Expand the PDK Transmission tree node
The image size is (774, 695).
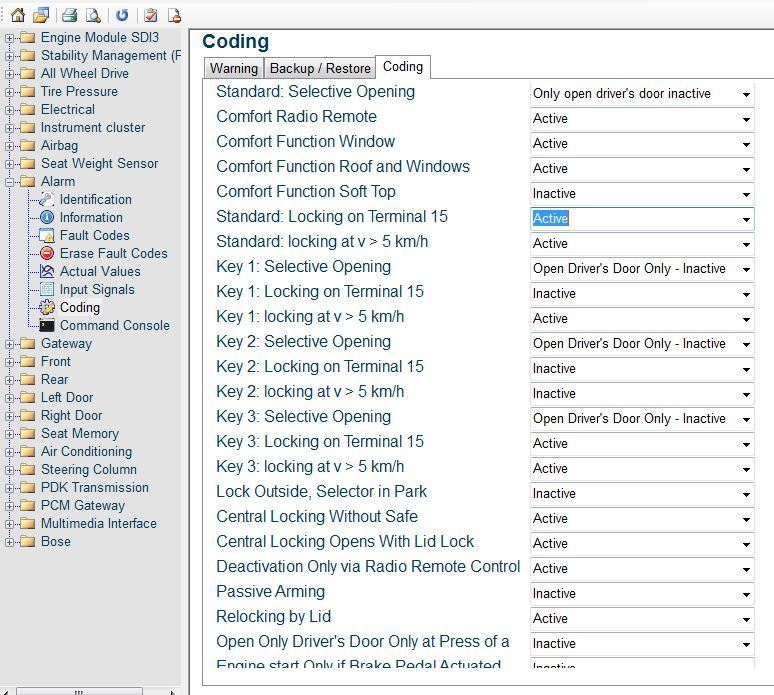click(x=10, y=488)
